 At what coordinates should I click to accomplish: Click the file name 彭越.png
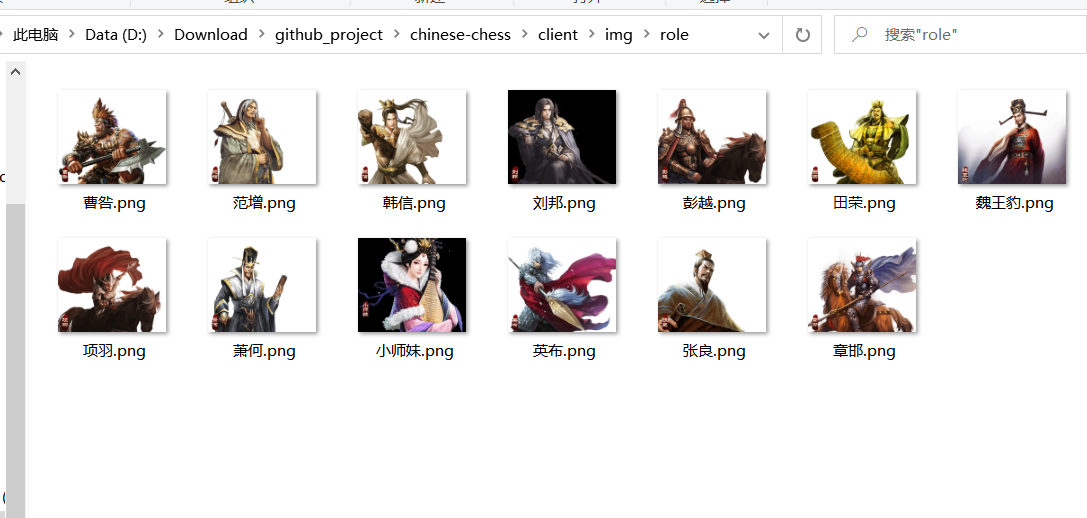pyautogui.click(x=714, y=203)
